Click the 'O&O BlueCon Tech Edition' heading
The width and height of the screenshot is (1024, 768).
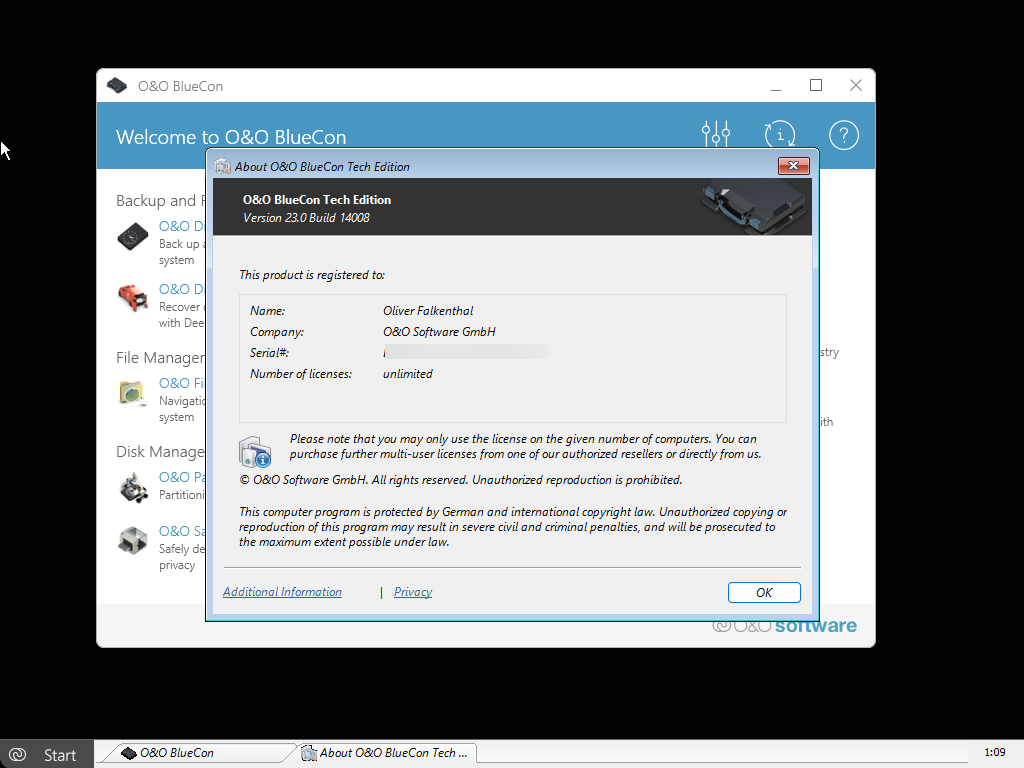[x=317, y=200]
